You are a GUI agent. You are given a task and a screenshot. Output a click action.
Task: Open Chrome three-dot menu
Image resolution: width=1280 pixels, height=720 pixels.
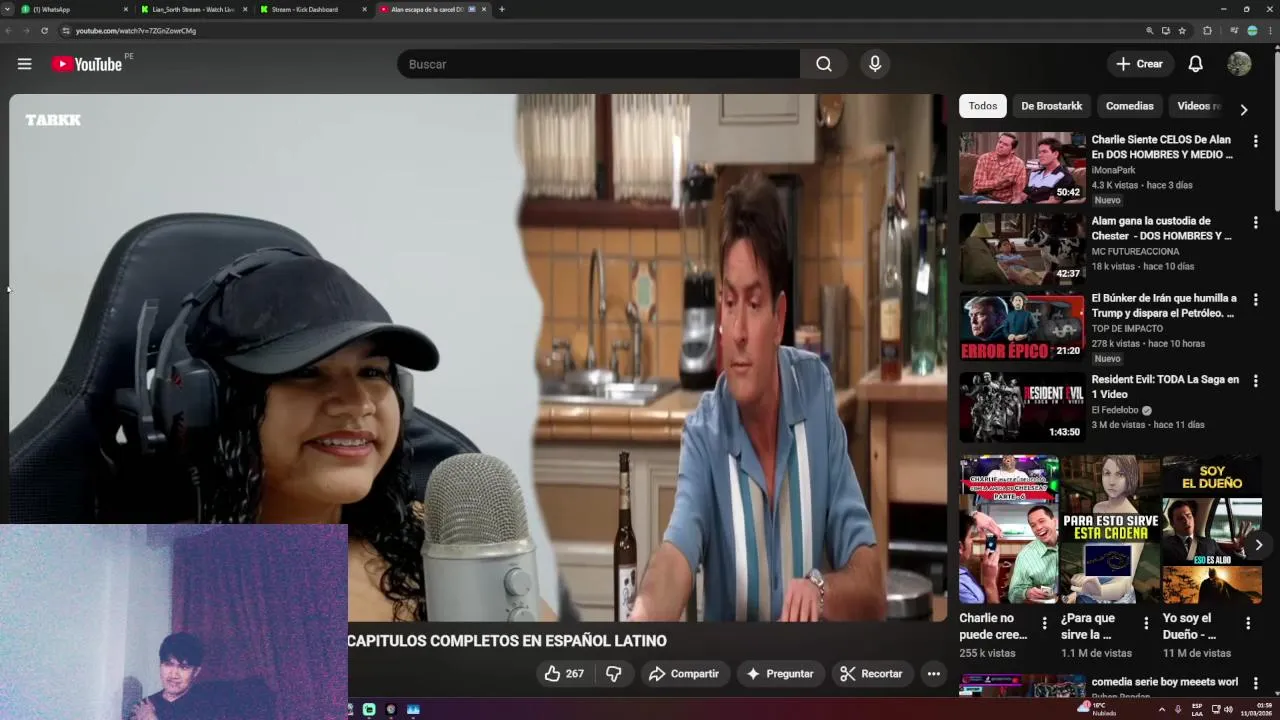click(x=1270, y=31)
